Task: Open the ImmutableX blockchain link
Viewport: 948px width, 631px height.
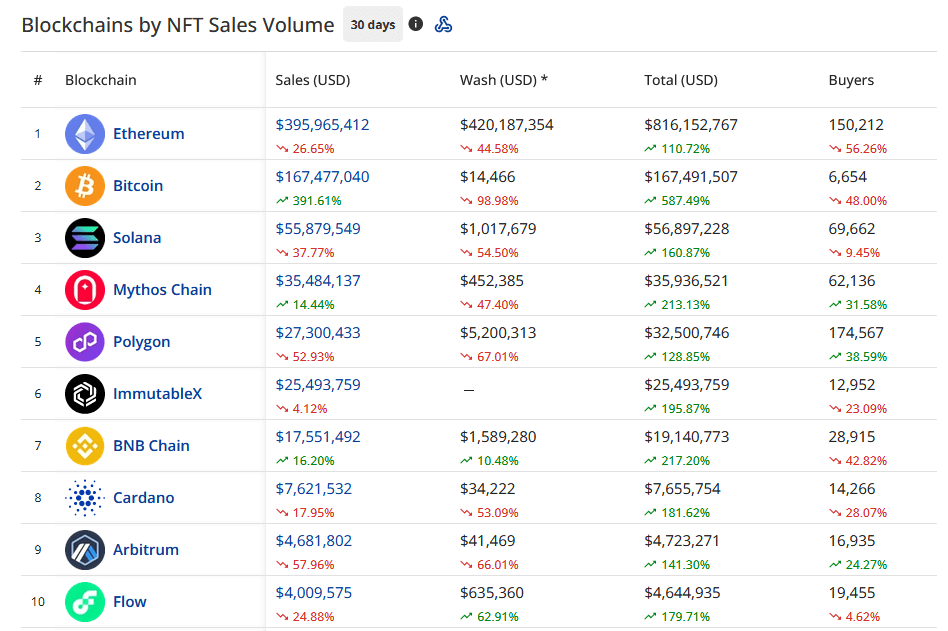Action: coord(157,393)
